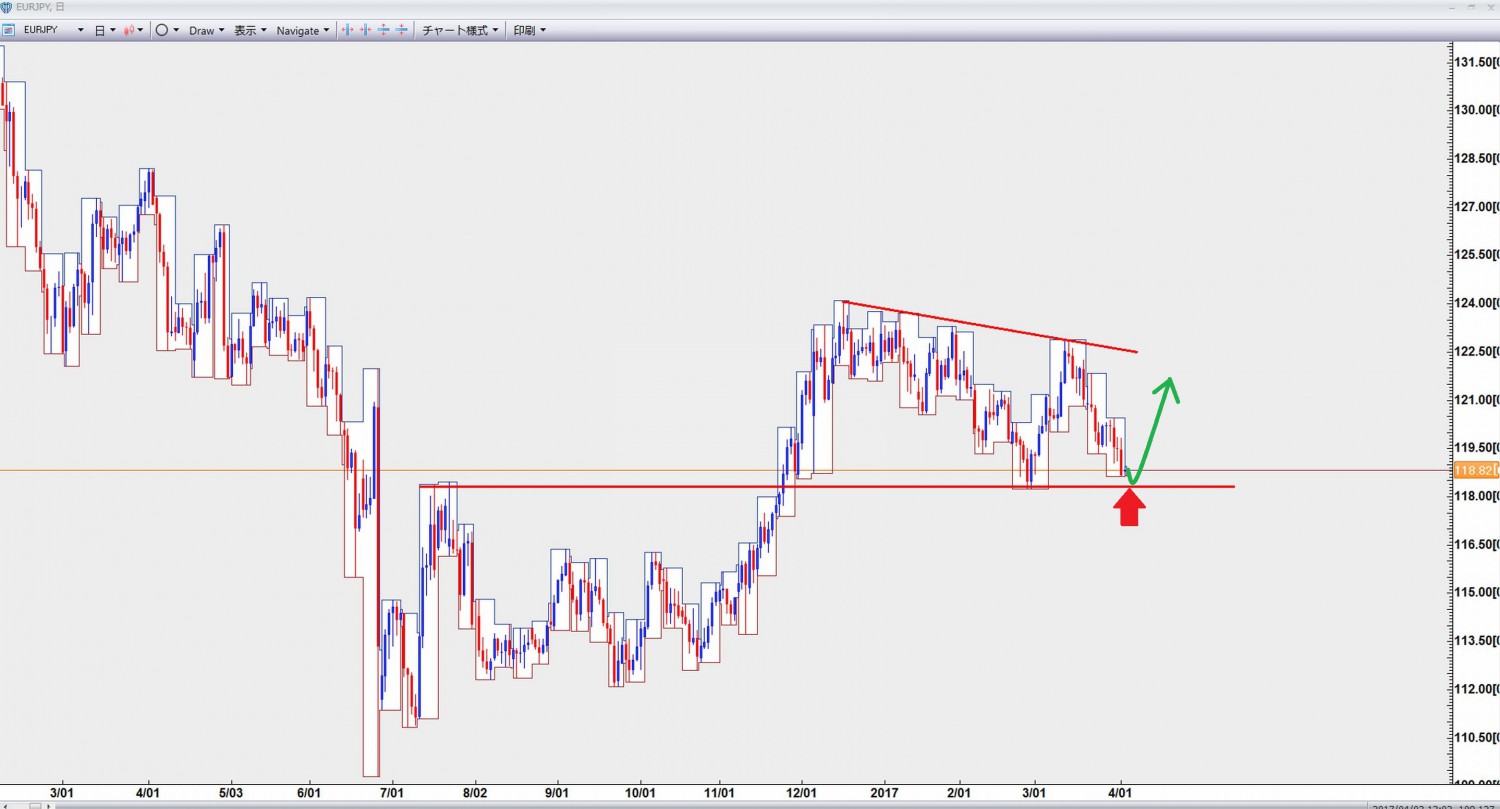The width and height of the screenshot is (1500, 809).
Task: Open the EURJPY symbol selector
Action: 53,30
